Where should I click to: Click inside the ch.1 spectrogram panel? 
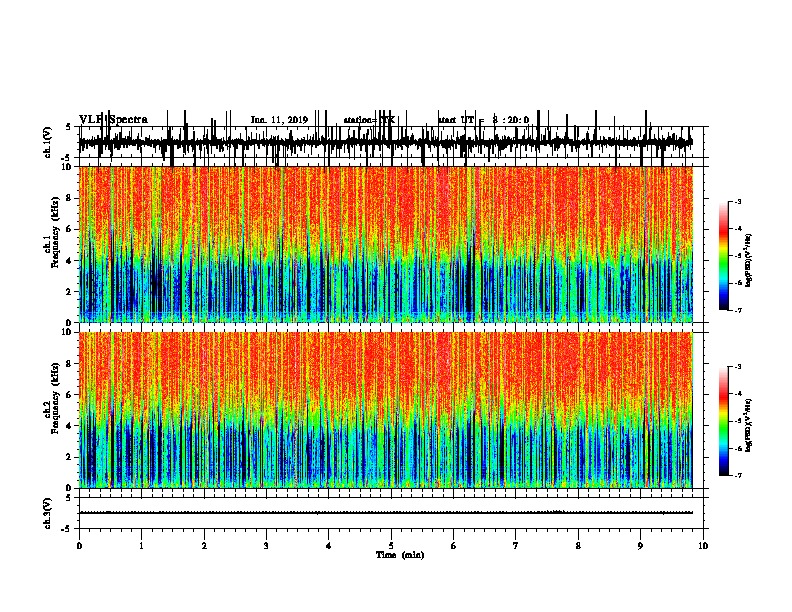(x=386, y=244)
